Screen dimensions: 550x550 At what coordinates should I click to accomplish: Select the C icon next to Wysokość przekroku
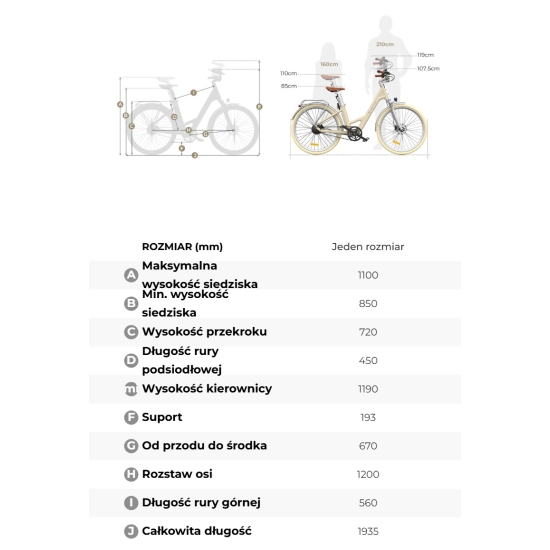point(131,332)
